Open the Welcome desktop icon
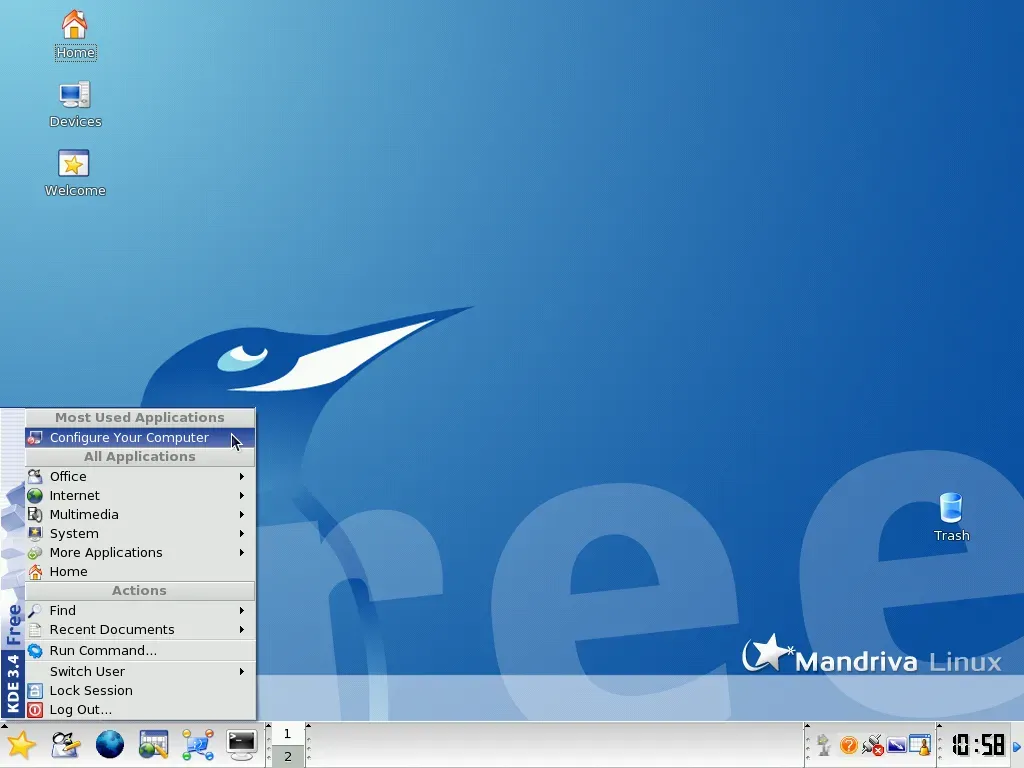 click(74, 173)
